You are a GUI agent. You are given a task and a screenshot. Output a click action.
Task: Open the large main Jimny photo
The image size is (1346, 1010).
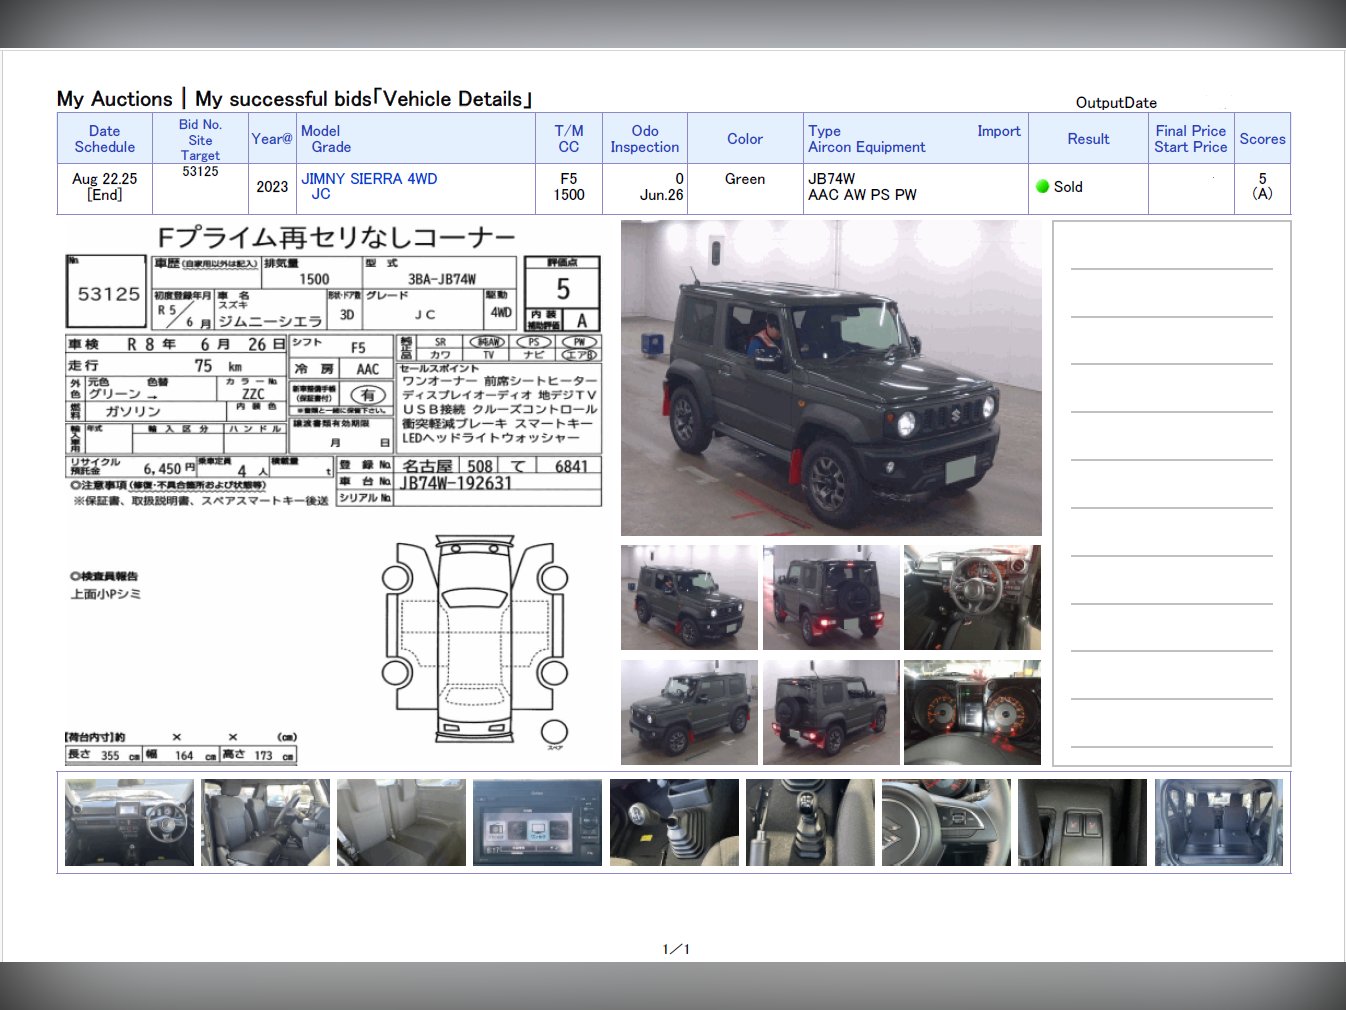click(831, 378)
